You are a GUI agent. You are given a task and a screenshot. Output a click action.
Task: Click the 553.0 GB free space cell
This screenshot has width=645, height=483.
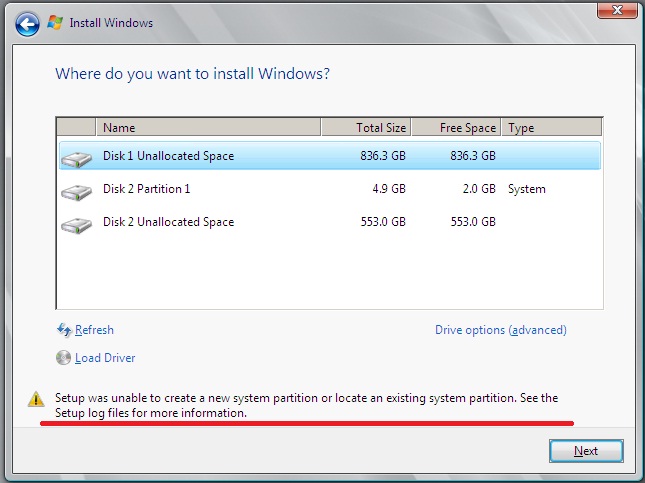coord(473,222)
